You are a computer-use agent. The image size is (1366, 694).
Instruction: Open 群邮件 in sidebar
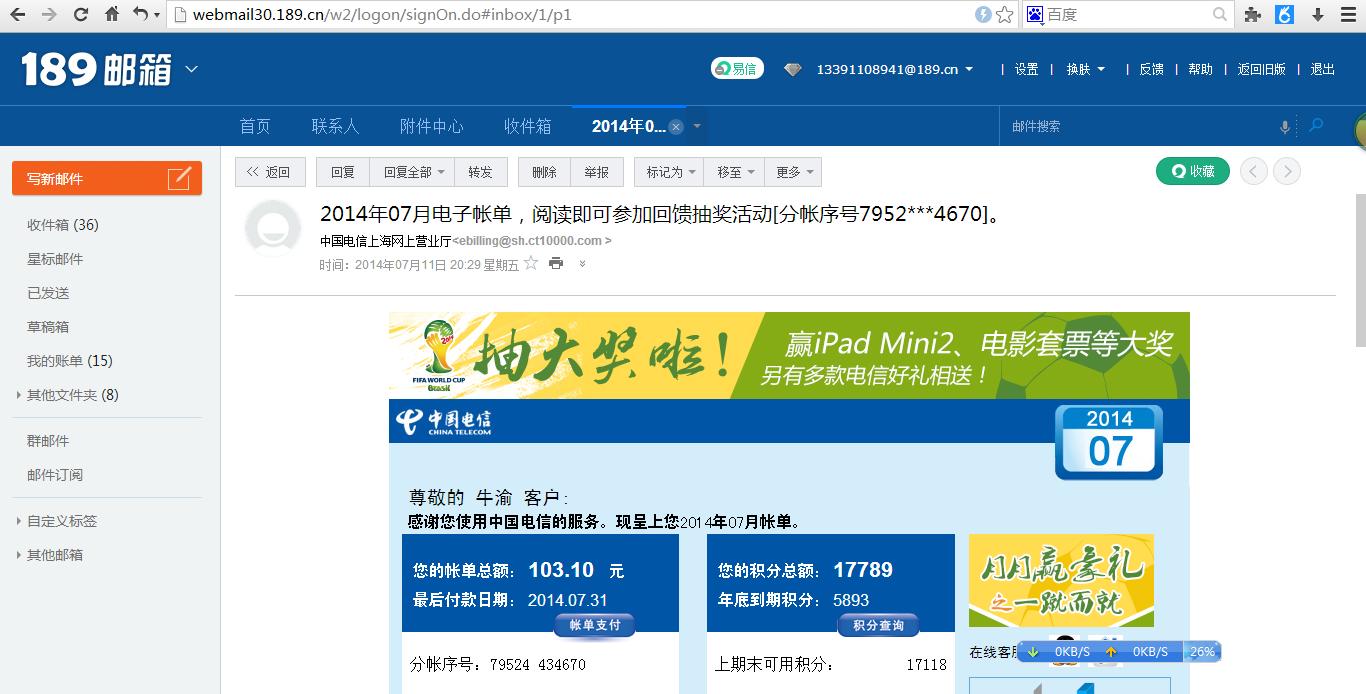click(x=48, y=441)
